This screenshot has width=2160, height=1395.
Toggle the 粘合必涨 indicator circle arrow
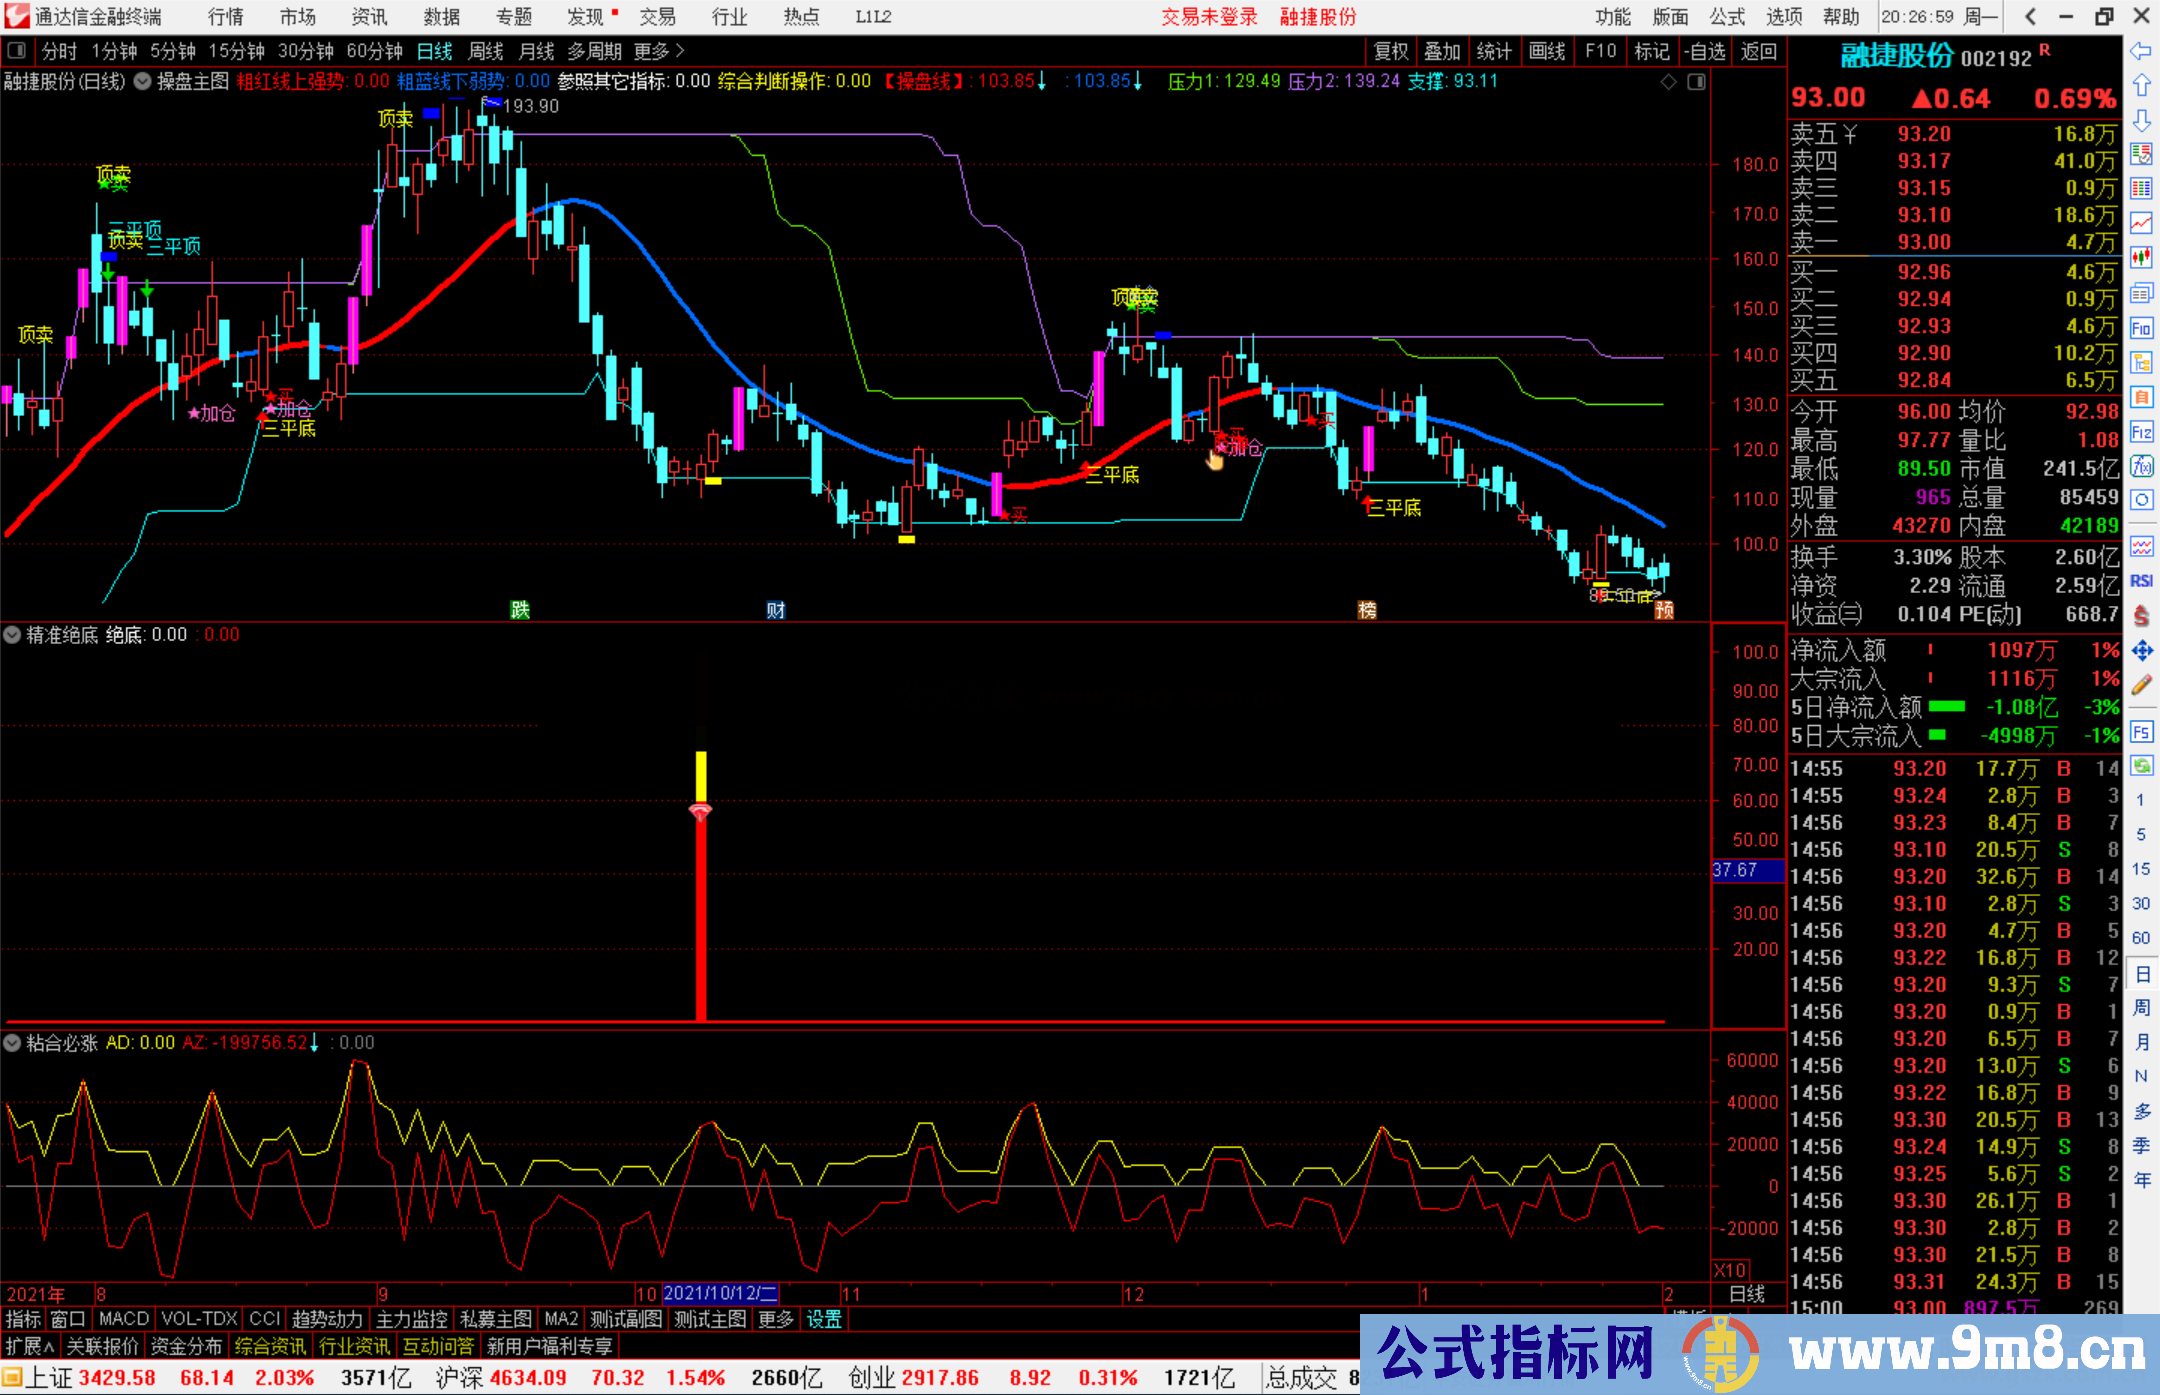[12, 1043]
